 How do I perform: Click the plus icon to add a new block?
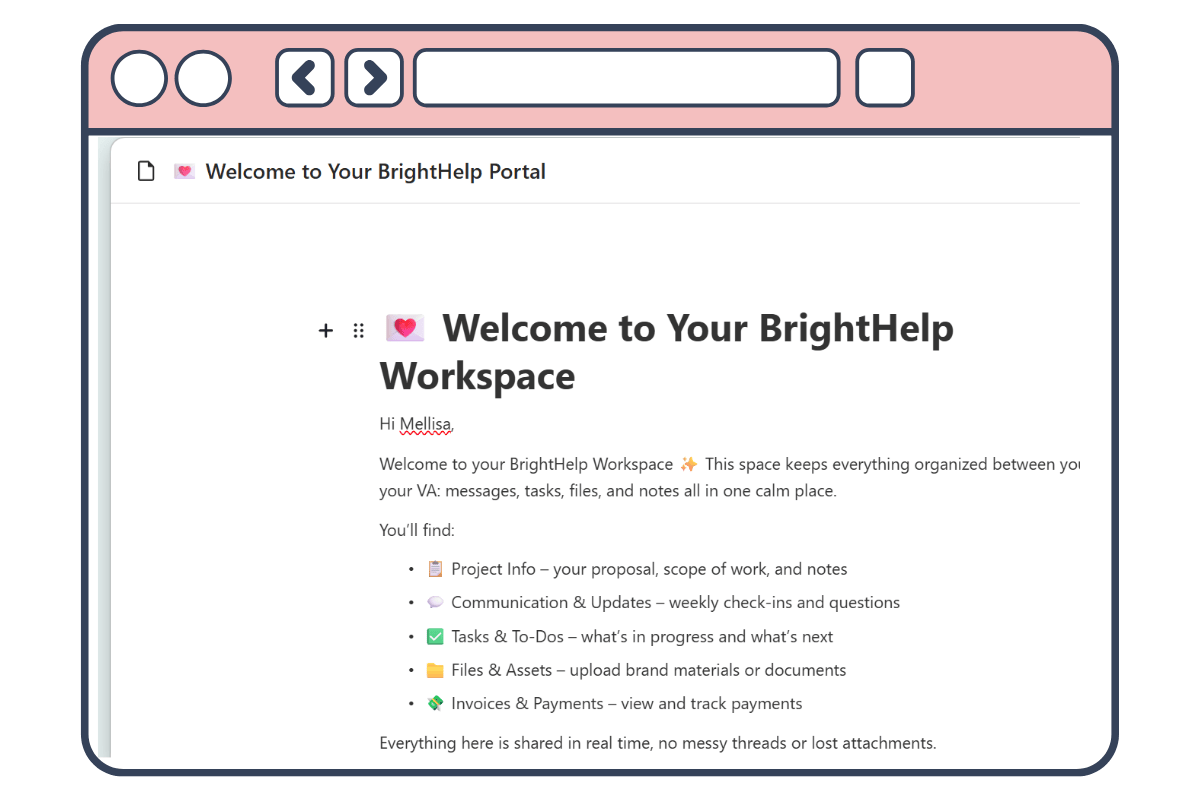(x=325, y=330)
